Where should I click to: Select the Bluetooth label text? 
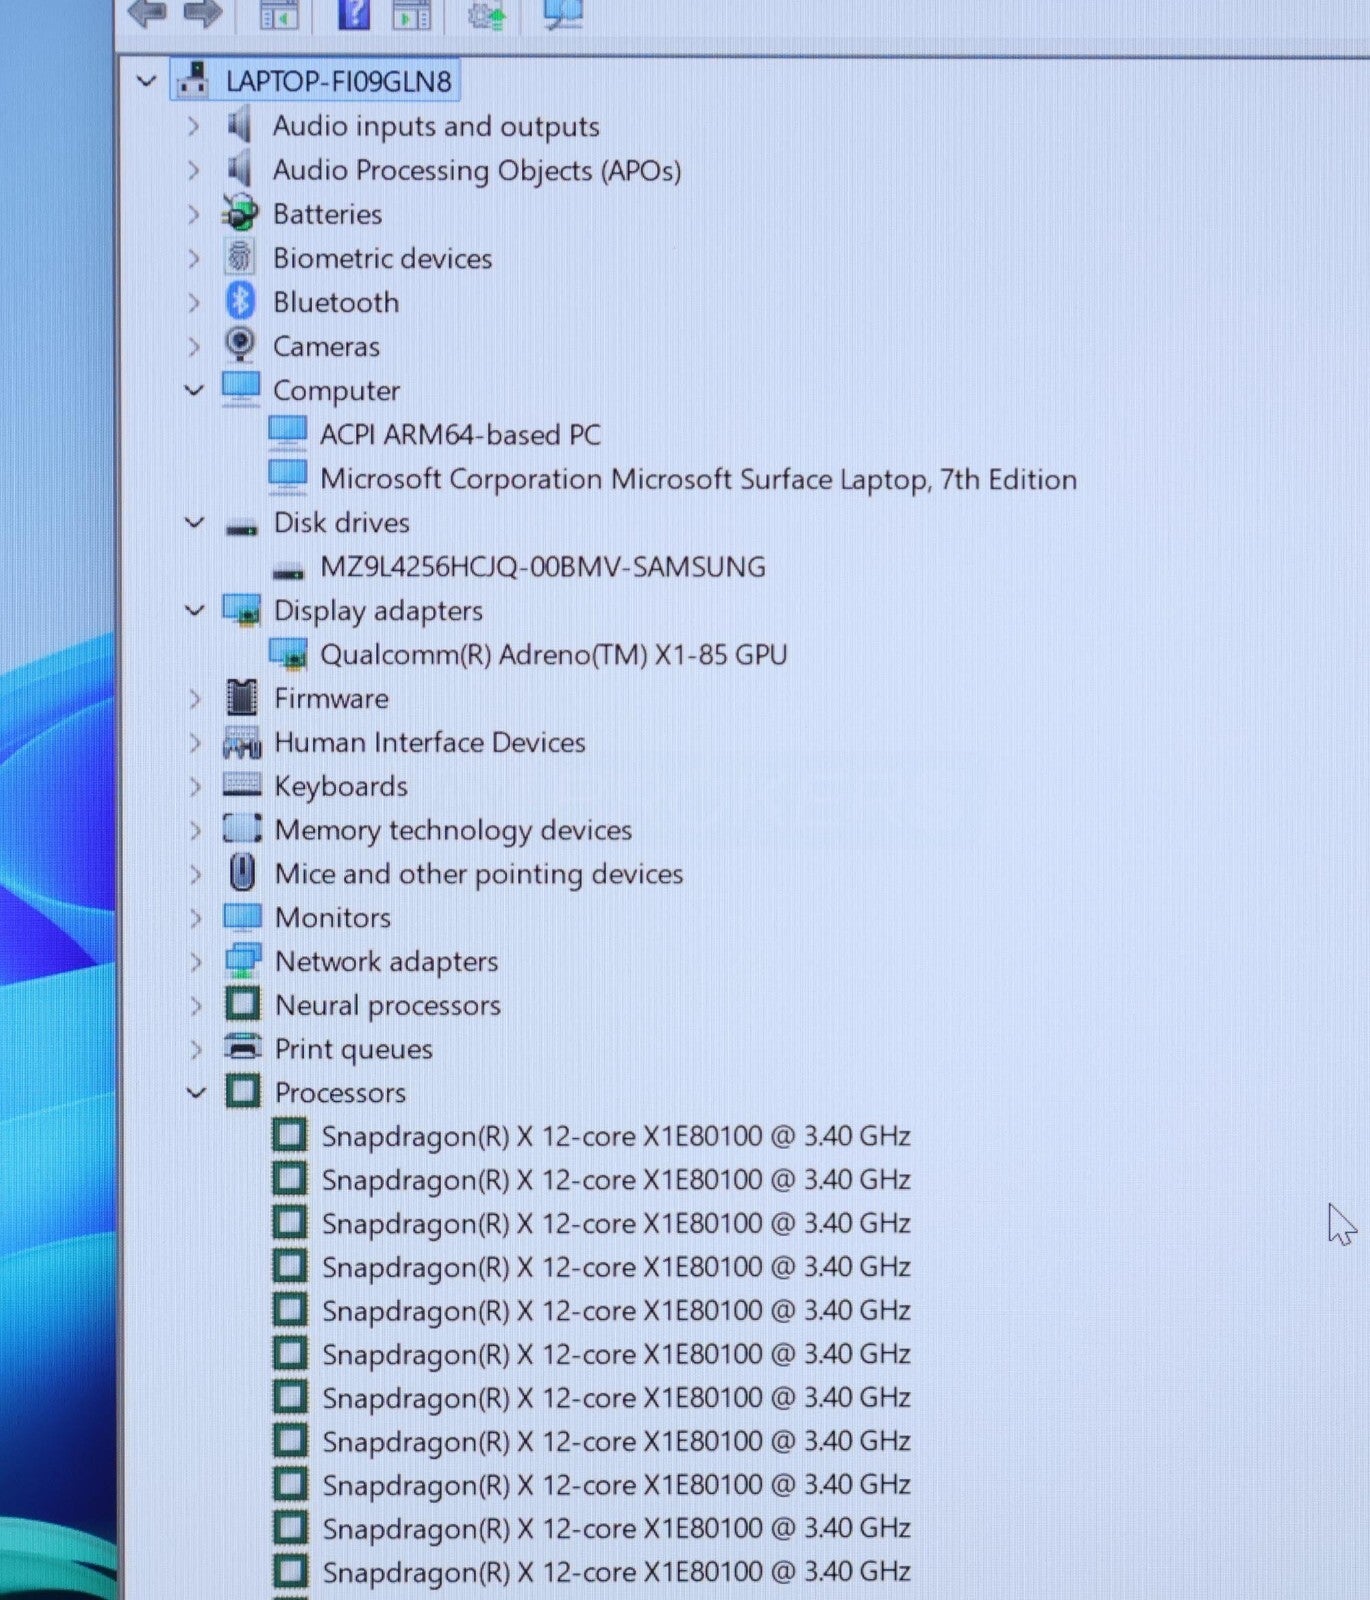(336, 302)
